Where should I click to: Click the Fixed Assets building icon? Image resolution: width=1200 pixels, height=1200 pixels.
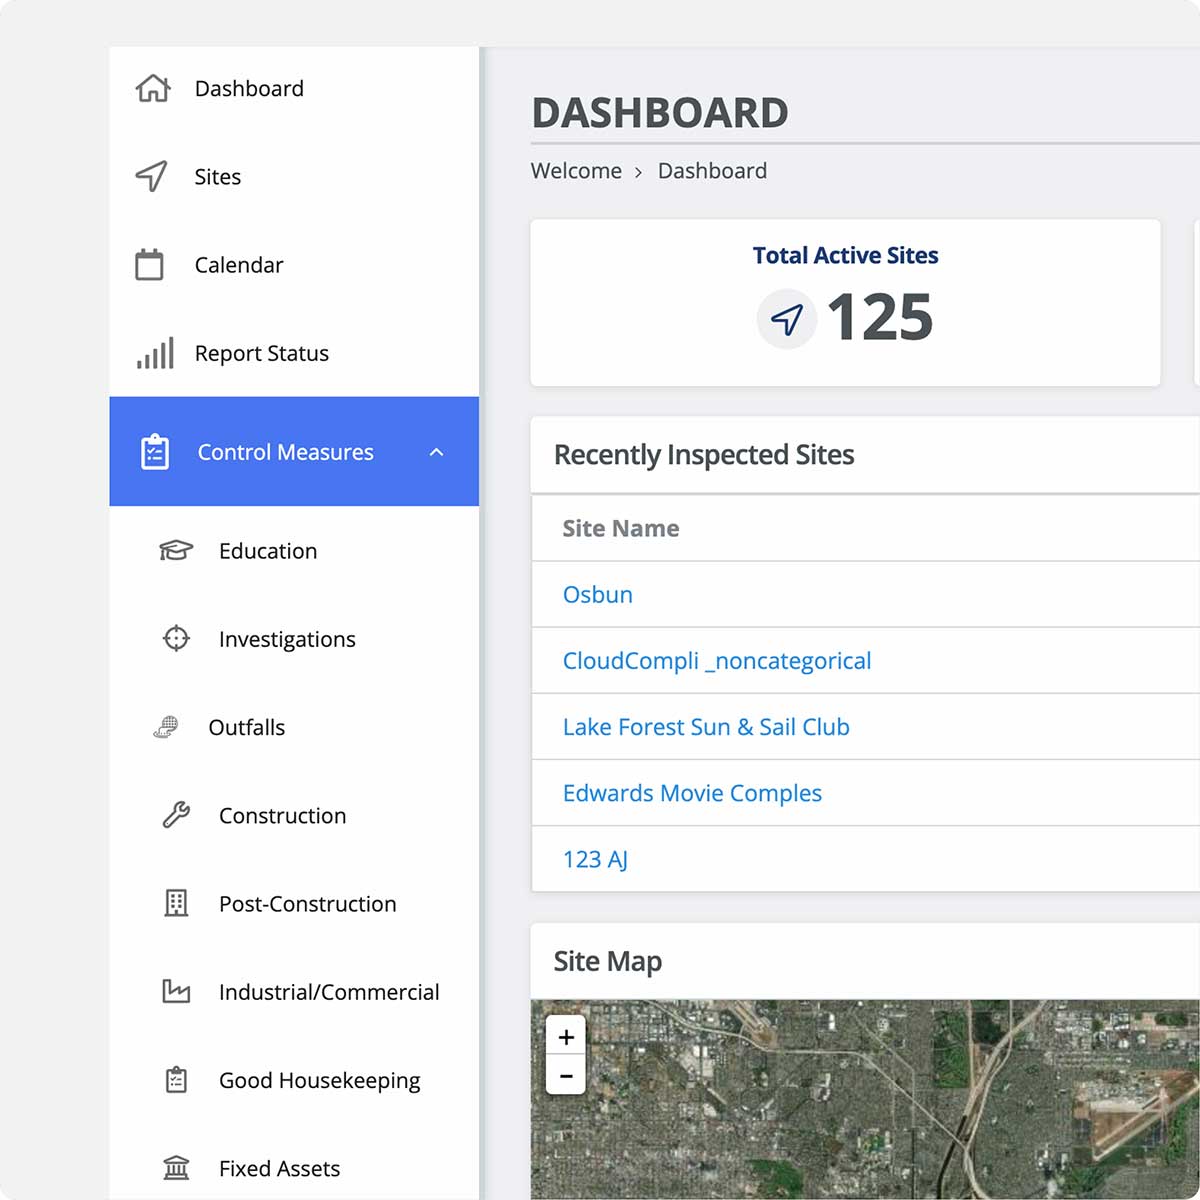click(x=176, y=1168)
